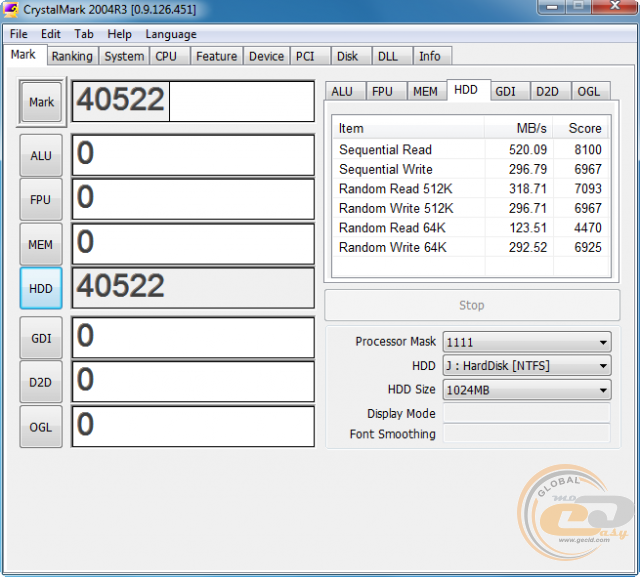
Task: Click the Score column header
Action: 584,128
